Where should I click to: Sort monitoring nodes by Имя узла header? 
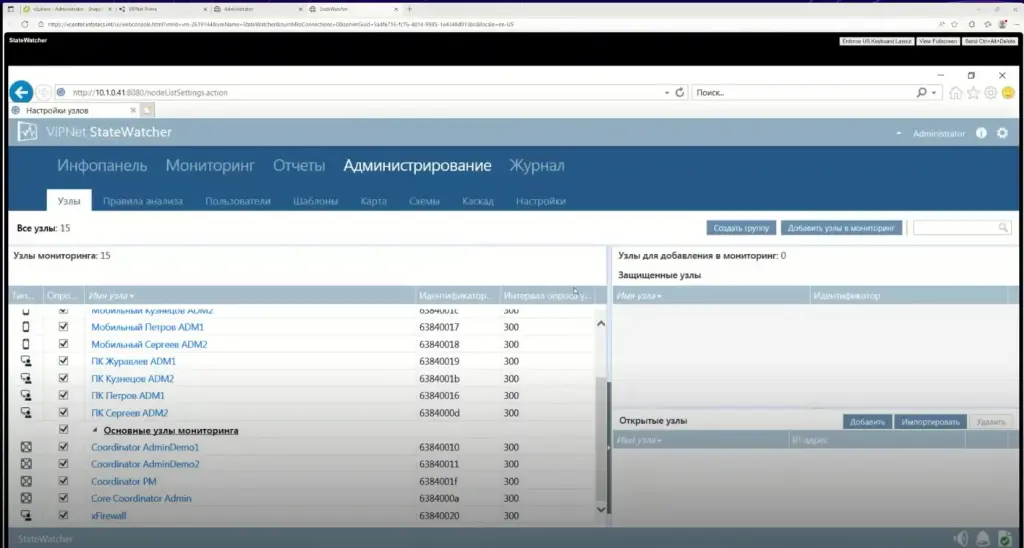click(111, 296)
